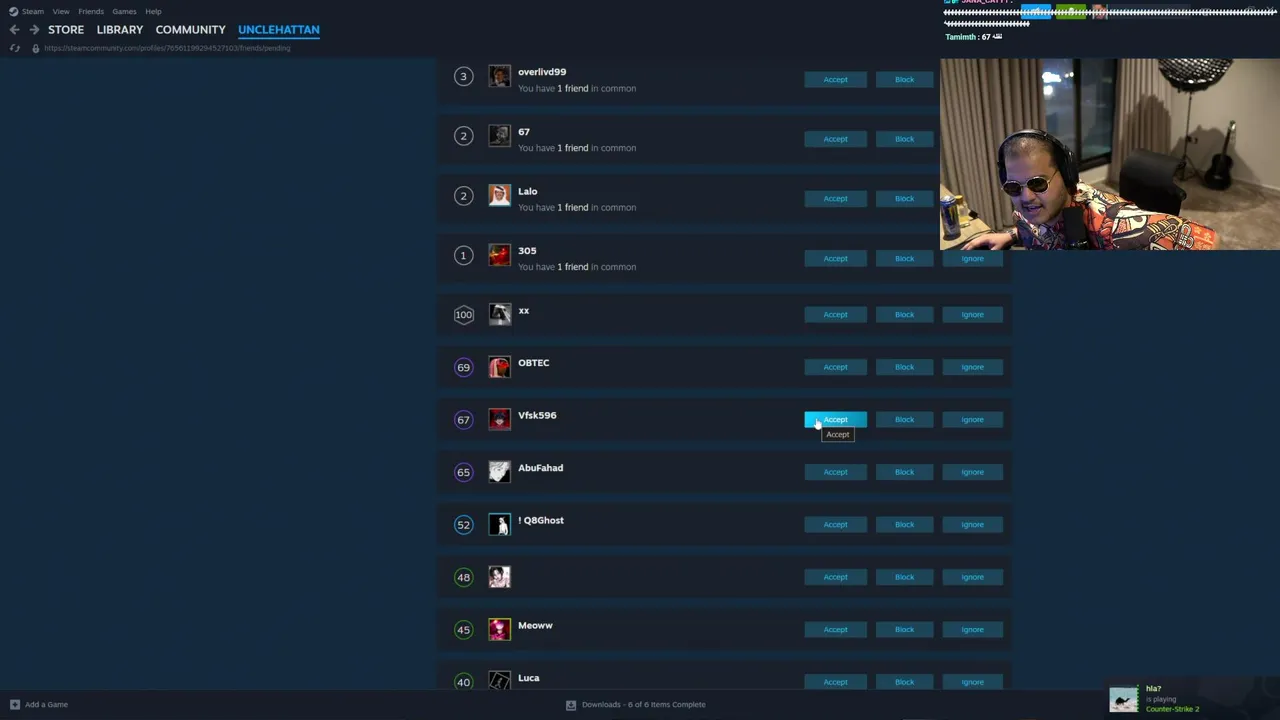The width and height of the screenshot is (1280, 720).
Task: Switch to the STORE tab
Action: tap(66, 30)
